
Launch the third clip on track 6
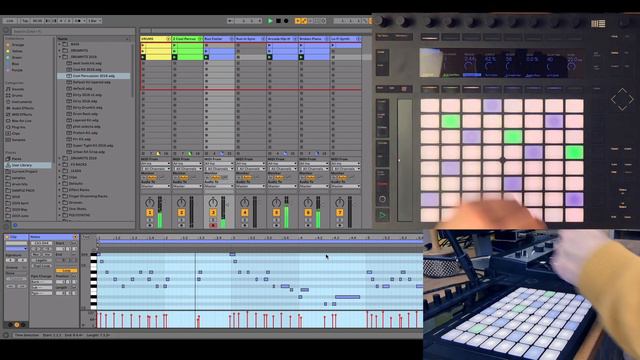pos(301,58)
